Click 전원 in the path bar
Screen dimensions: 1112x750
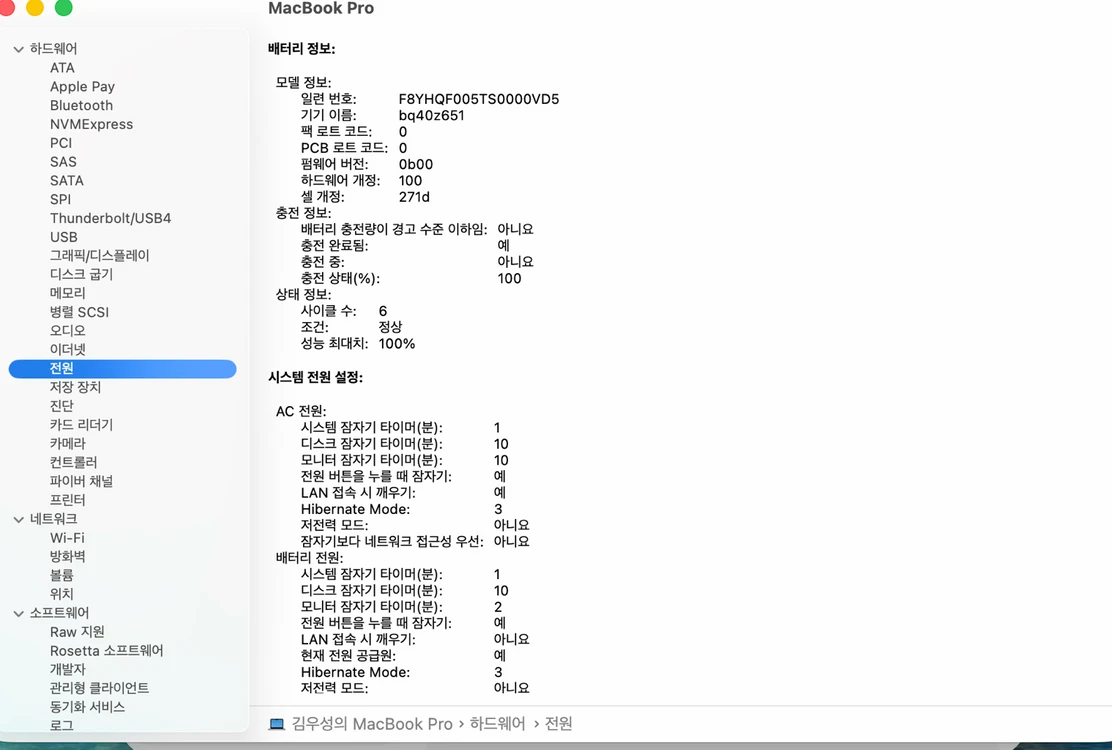(558, 724)
